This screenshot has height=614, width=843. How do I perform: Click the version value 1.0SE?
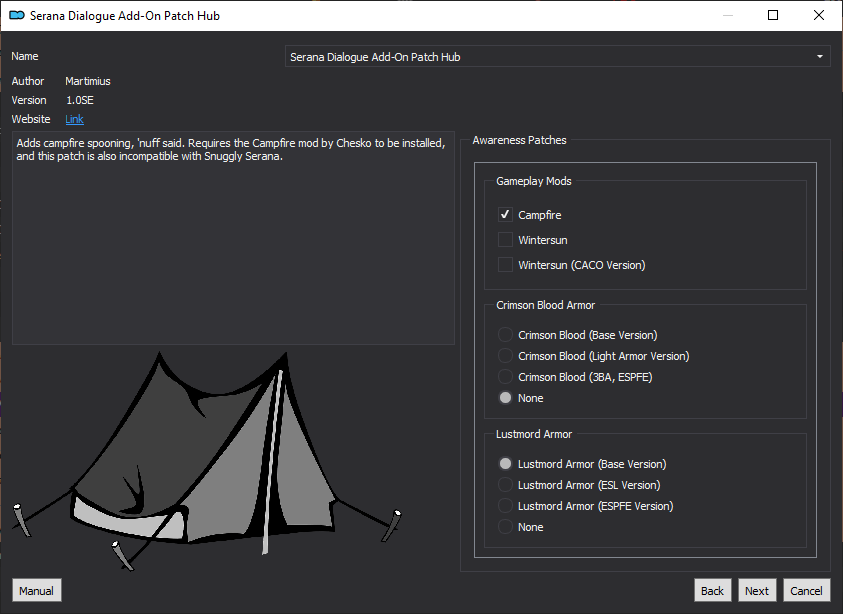80,100
